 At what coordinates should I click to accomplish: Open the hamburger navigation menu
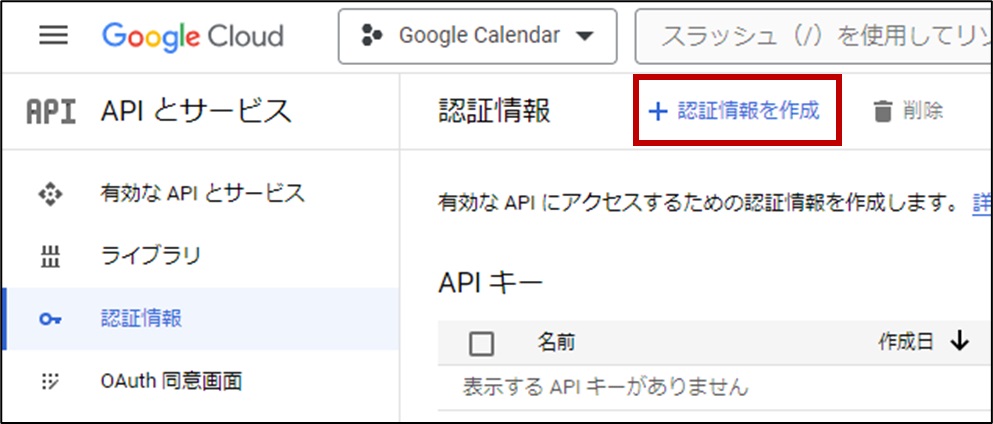point(53,36)
